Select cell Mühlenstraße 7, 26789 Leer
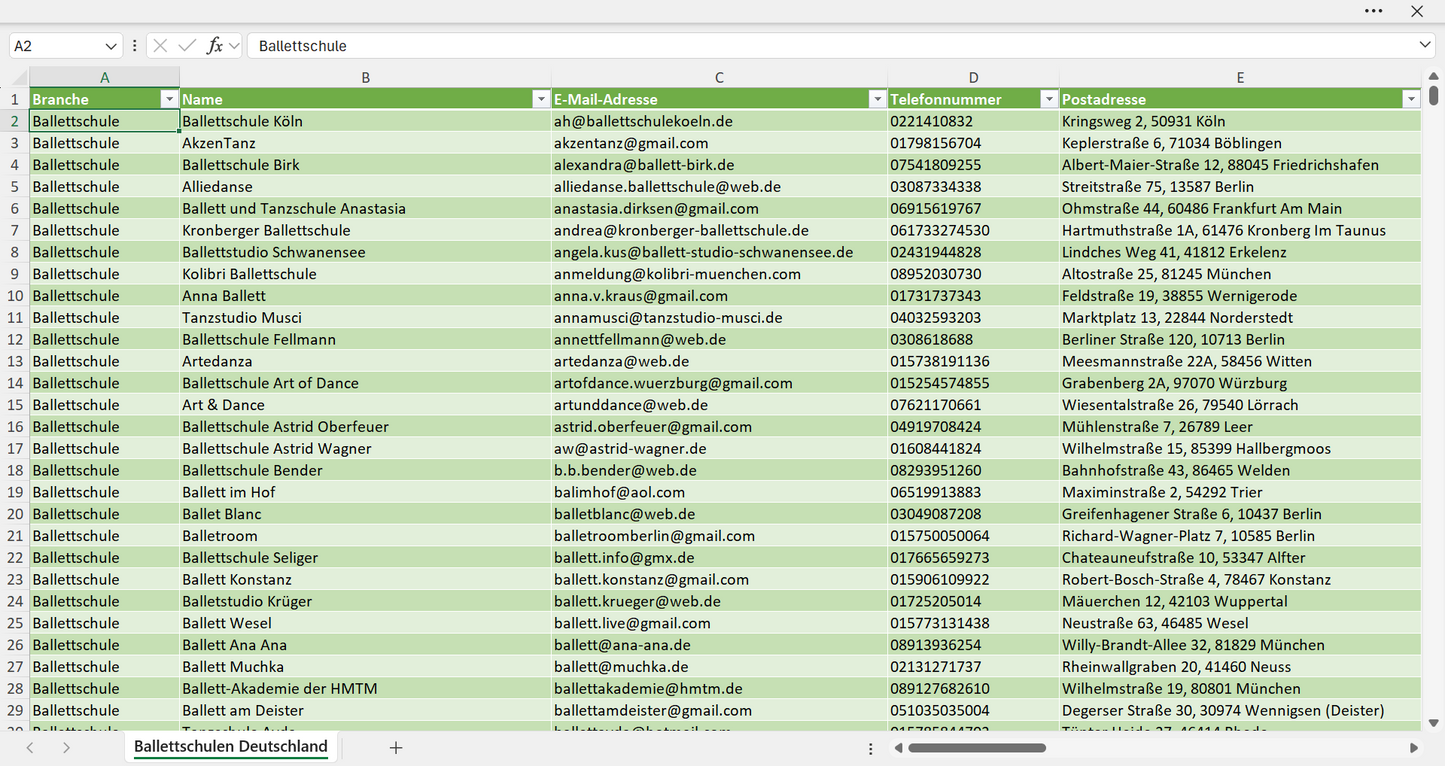 point(1240,427)
